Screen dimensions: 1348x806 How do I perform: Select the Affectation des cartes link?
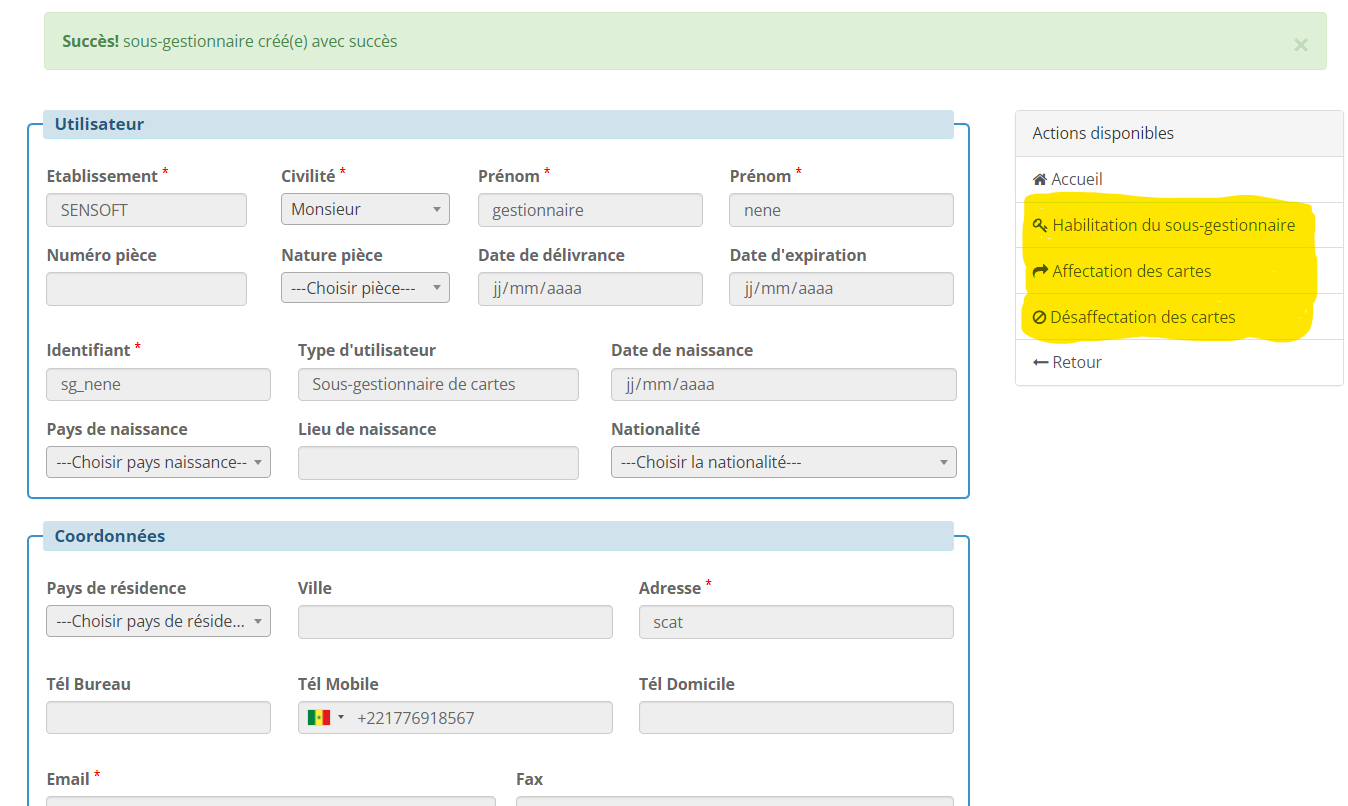(1131, 271)
